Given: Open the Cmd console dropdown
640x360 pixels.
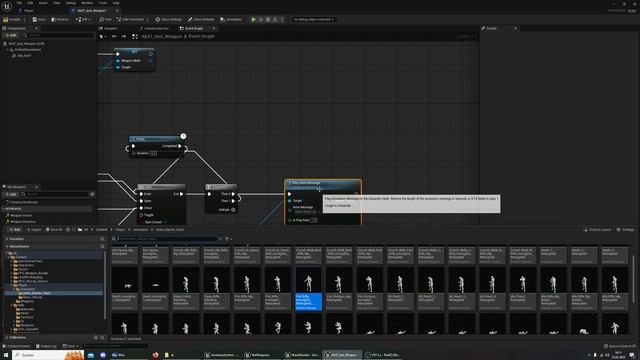Looking at the screenshot, I should [x=70, y=346].
